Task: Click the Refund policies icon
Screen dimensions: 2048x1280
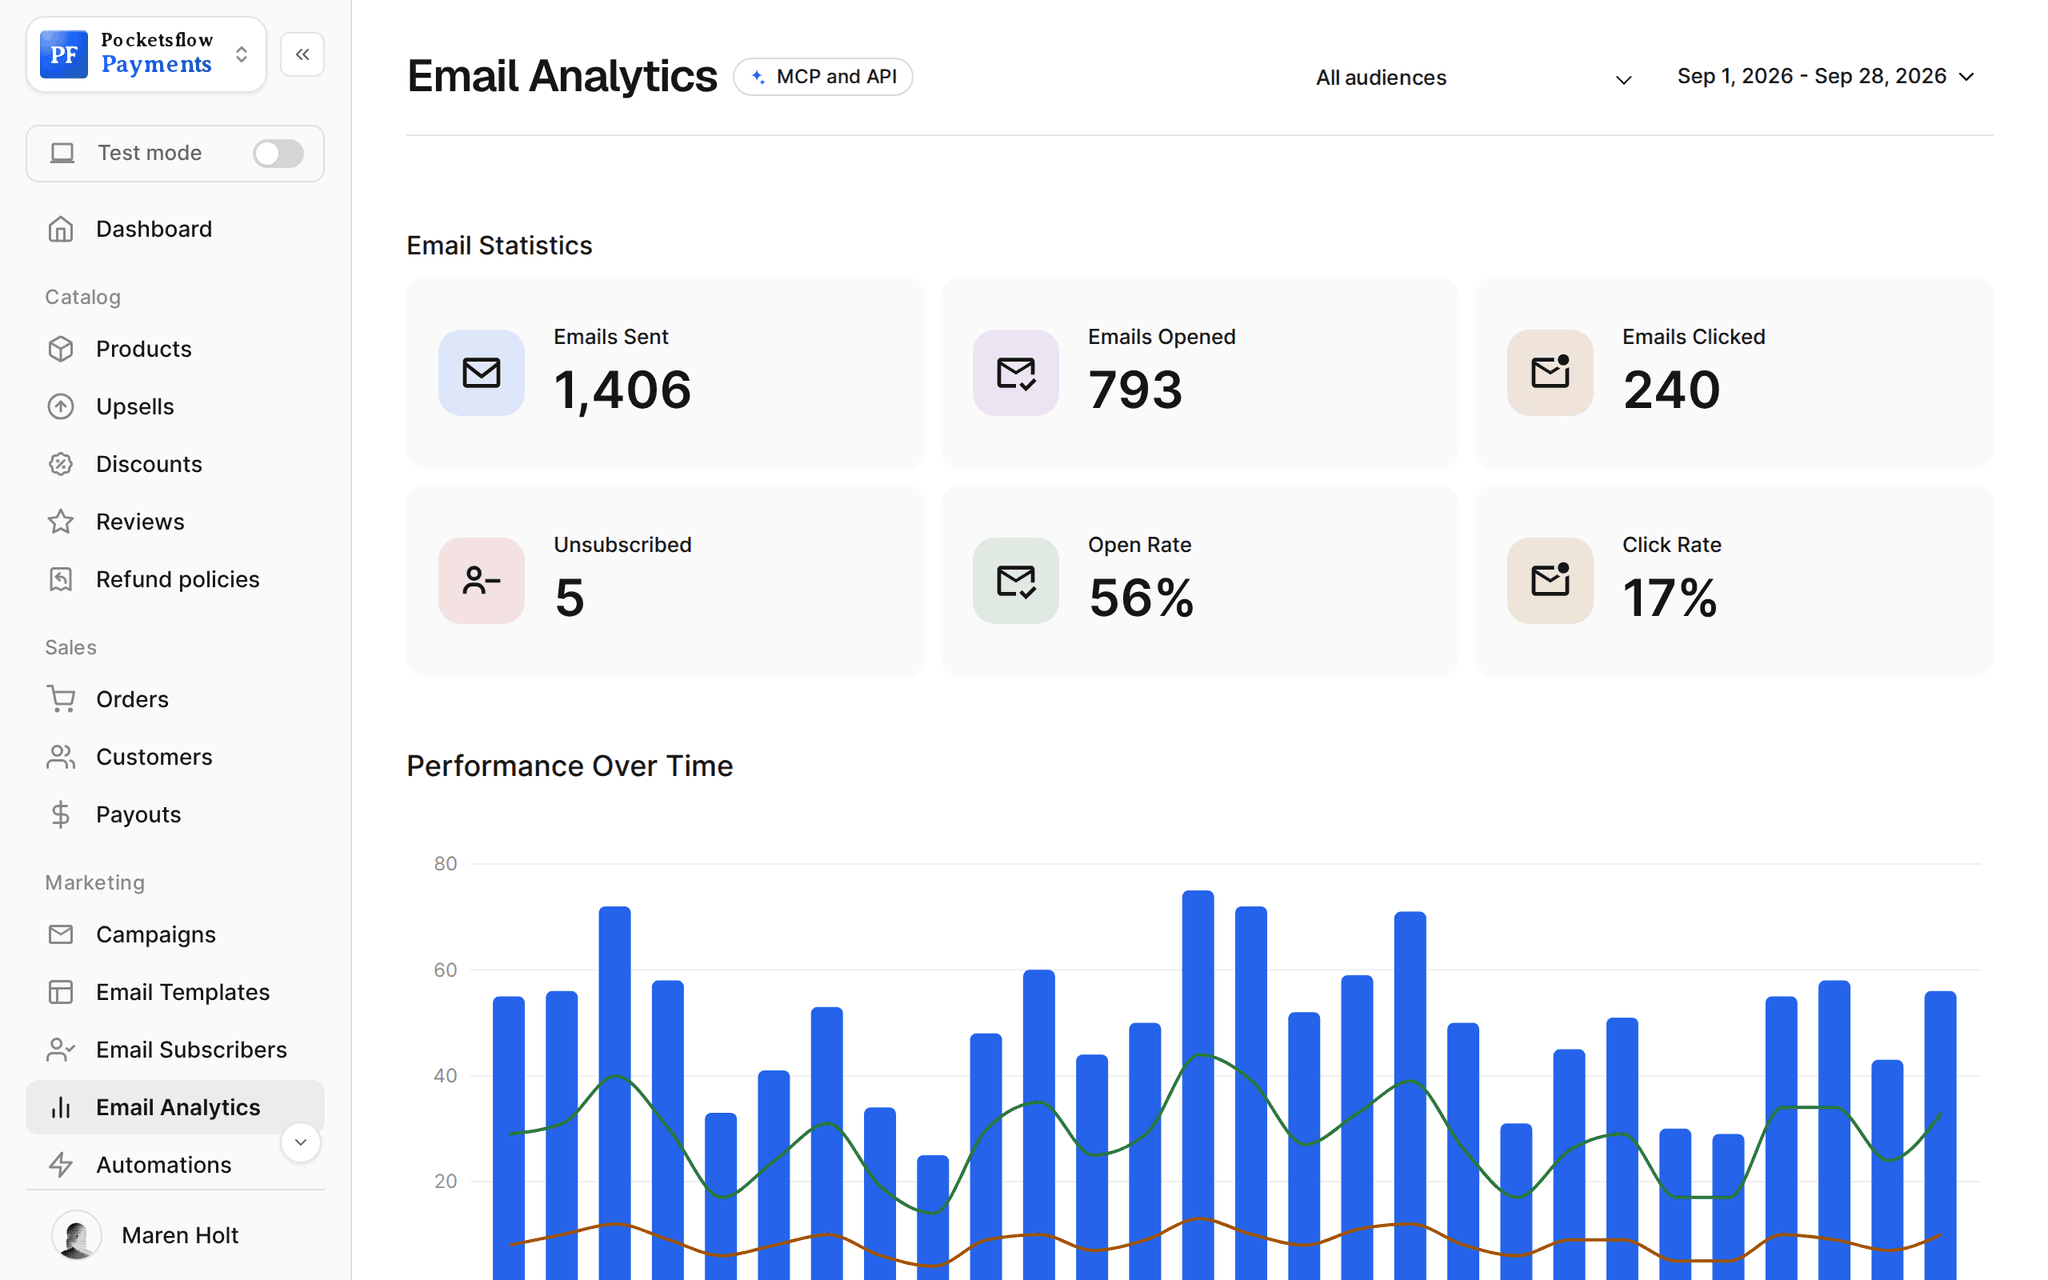Action: 61,579
